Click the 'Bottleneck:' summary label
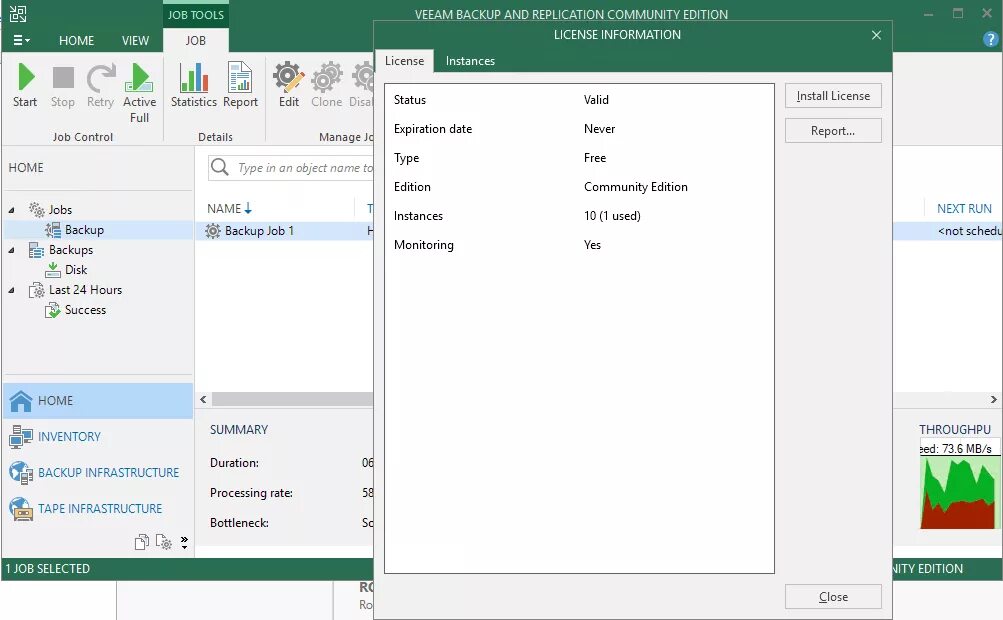The height and width of the screenshot is (620, 1003). 239,523
